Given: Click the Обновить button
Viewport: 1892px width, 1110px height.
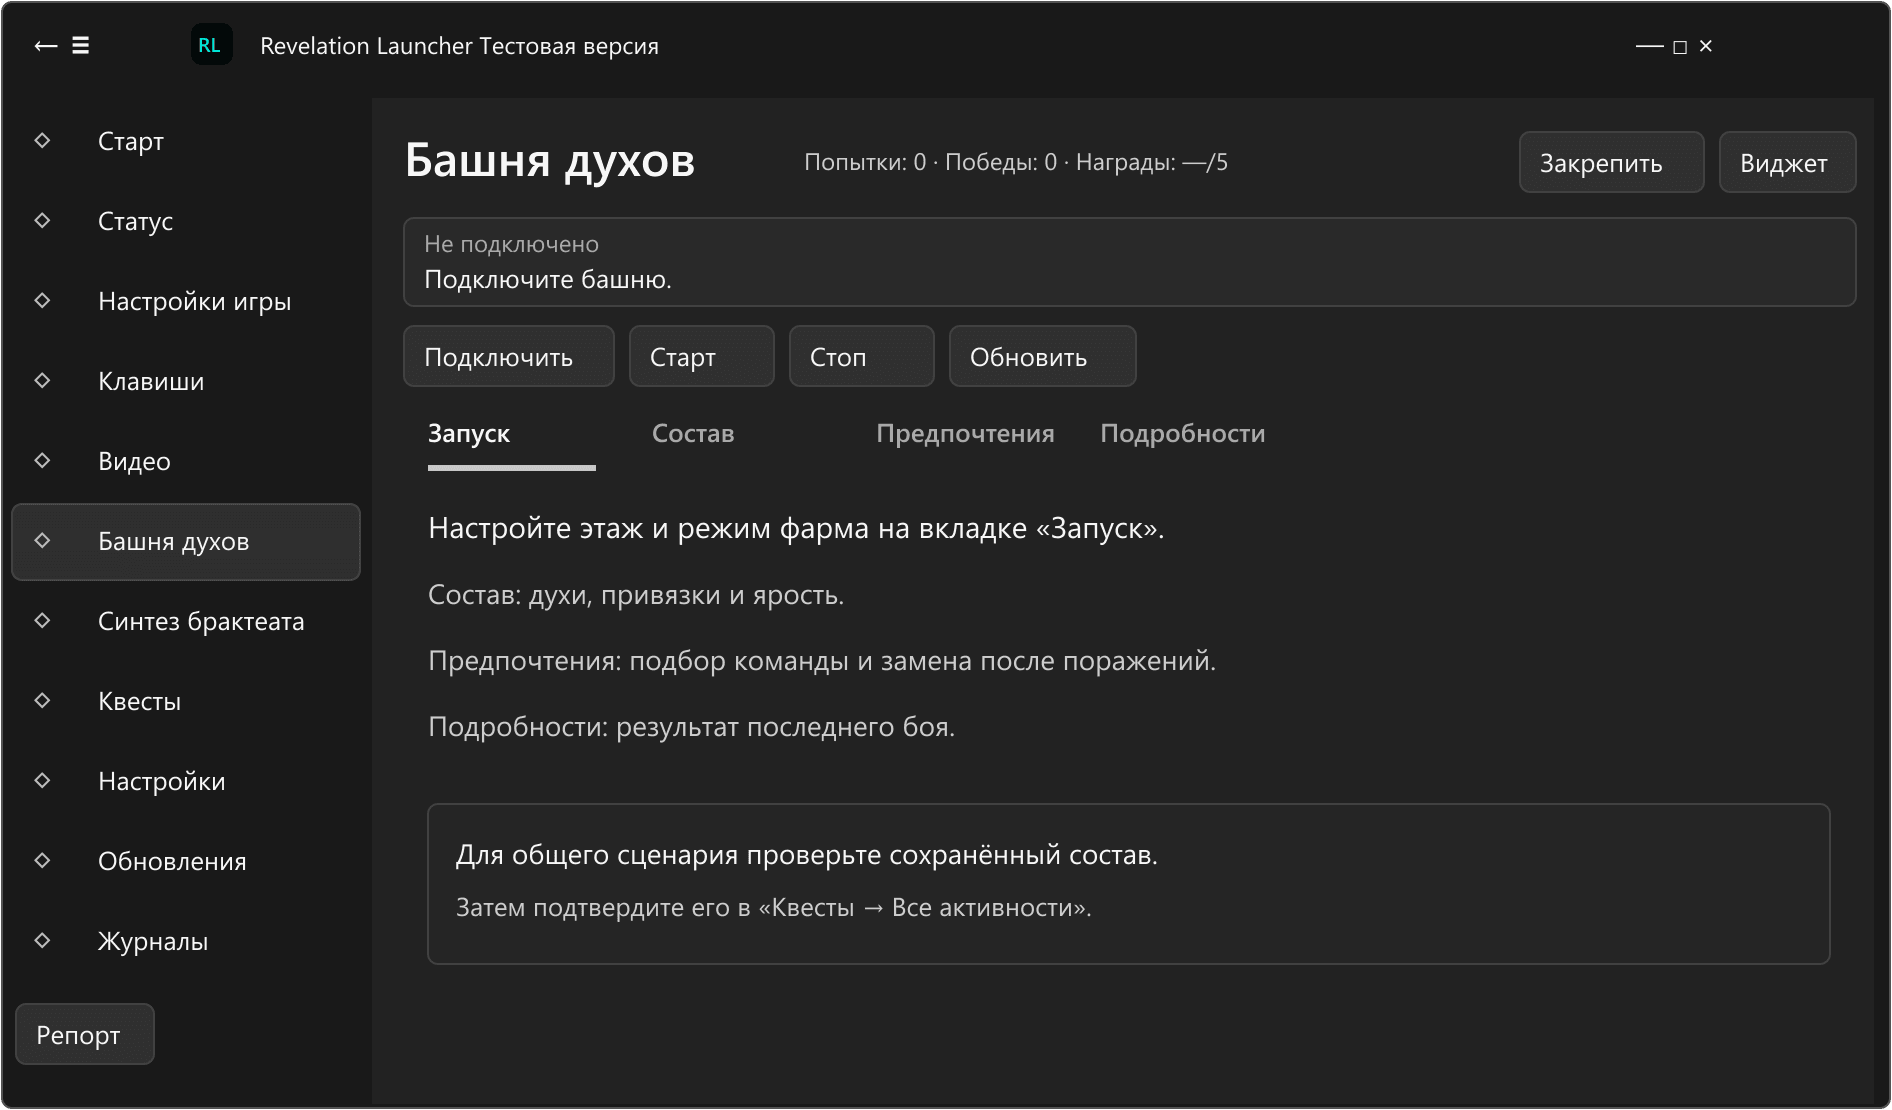Looking at the screenshot, I should pyautogui.click(x=1043, y=356).
